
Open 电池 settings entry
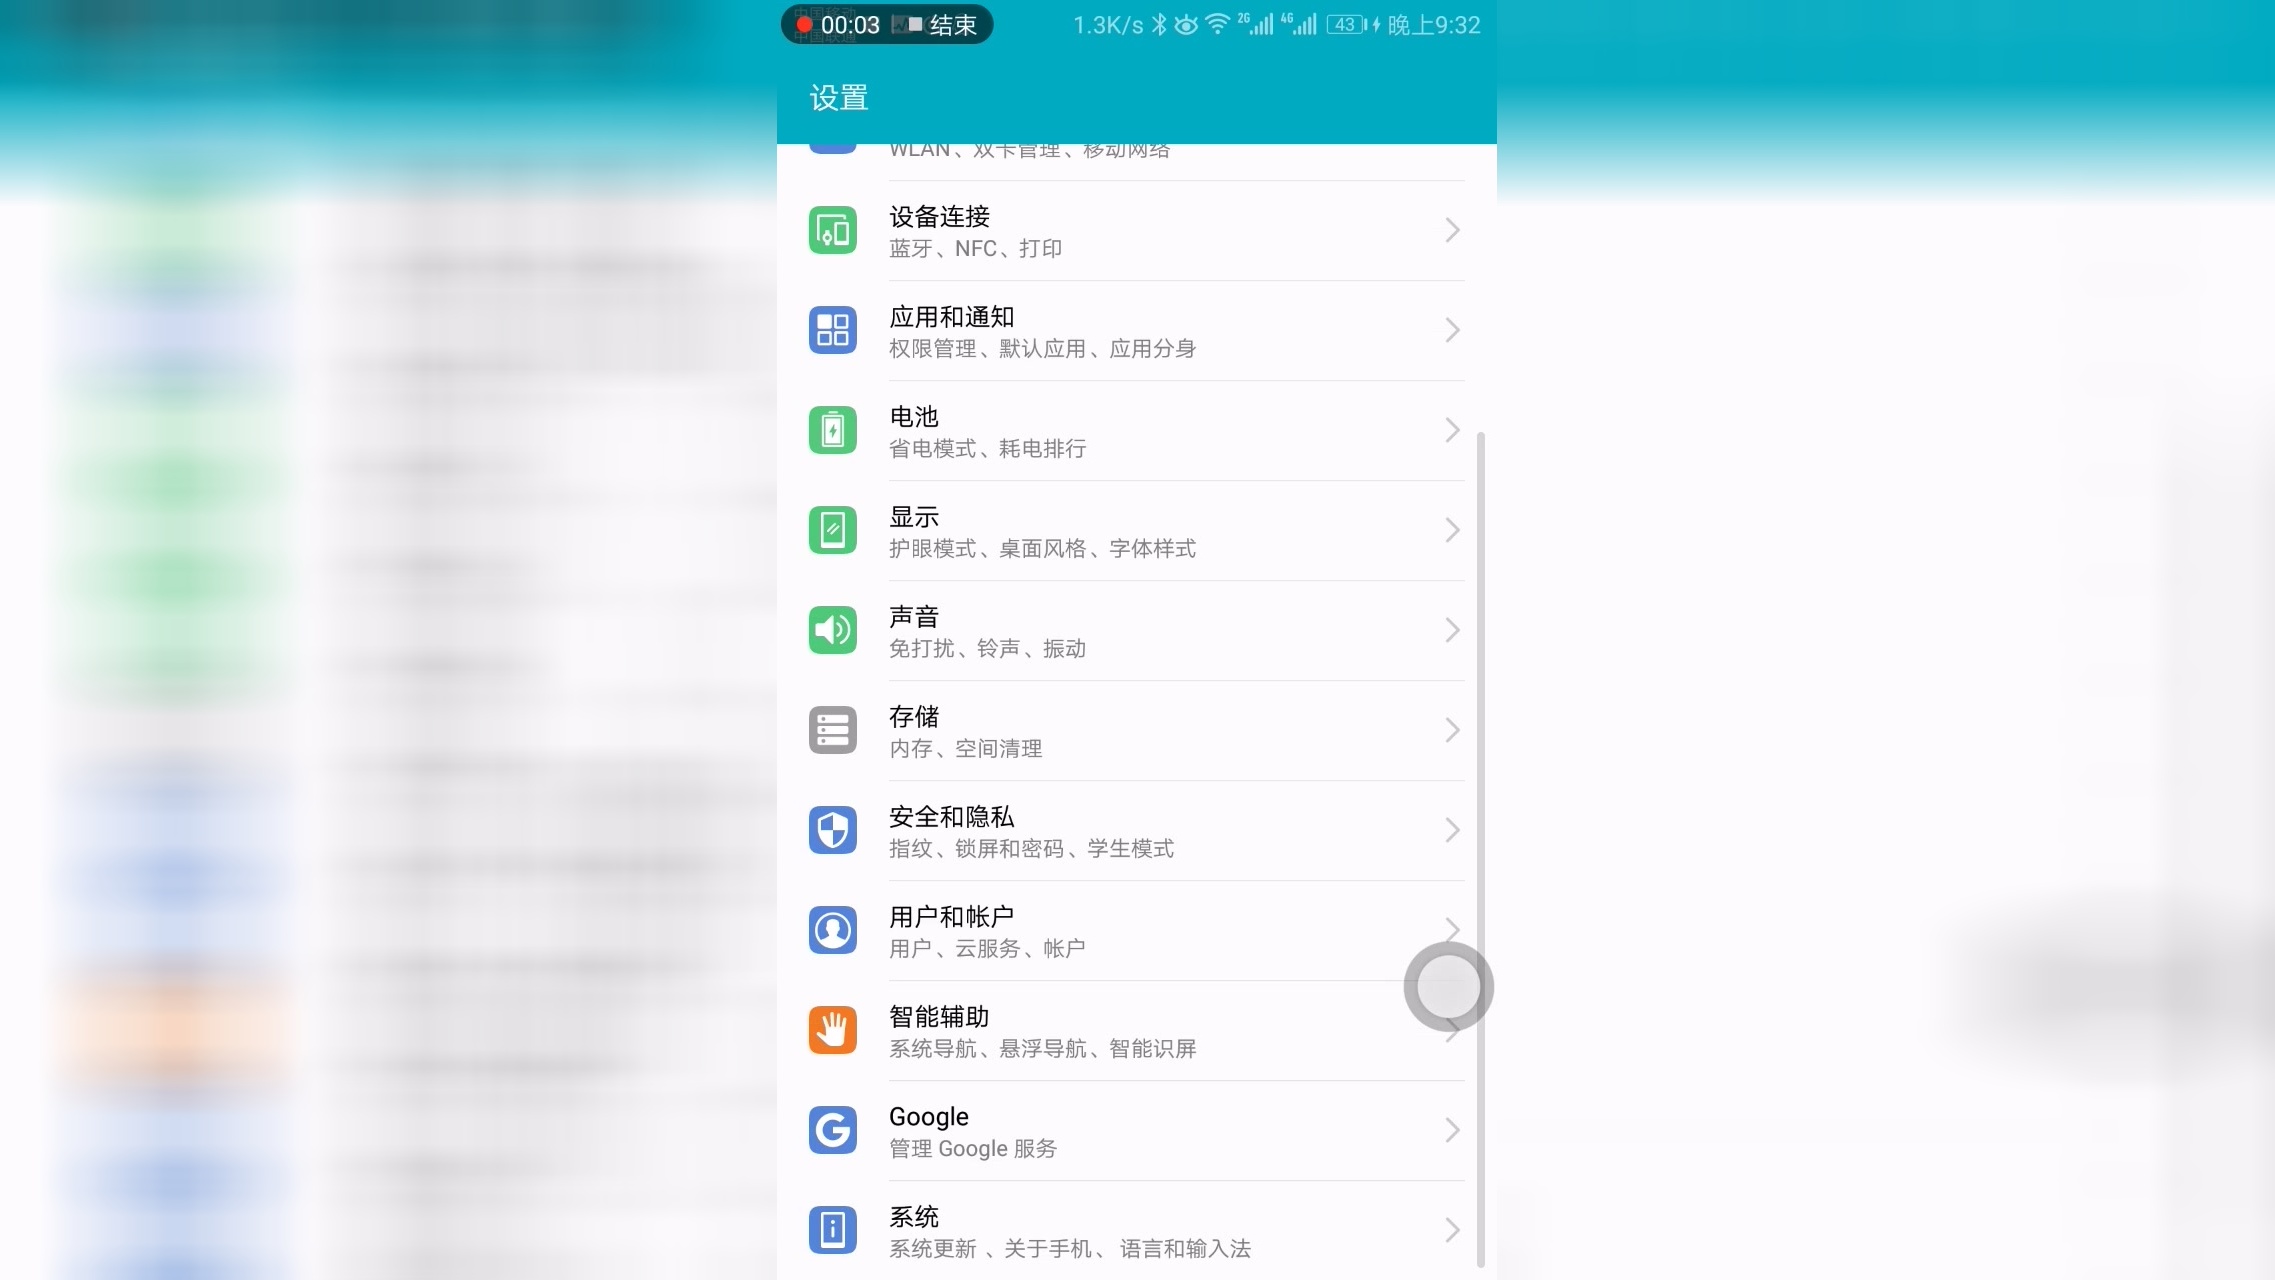pyautogui.click(x=1136, y=430)
